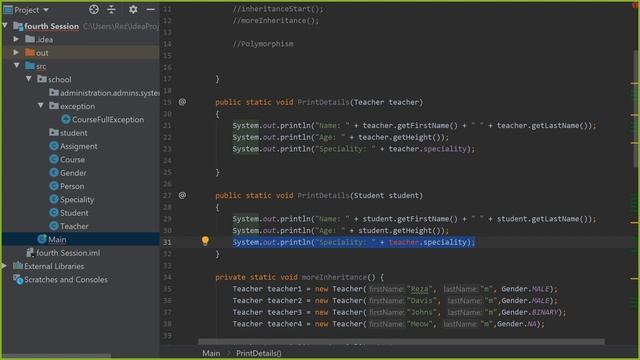Open the Course class icon

click(x=54, y=159)
